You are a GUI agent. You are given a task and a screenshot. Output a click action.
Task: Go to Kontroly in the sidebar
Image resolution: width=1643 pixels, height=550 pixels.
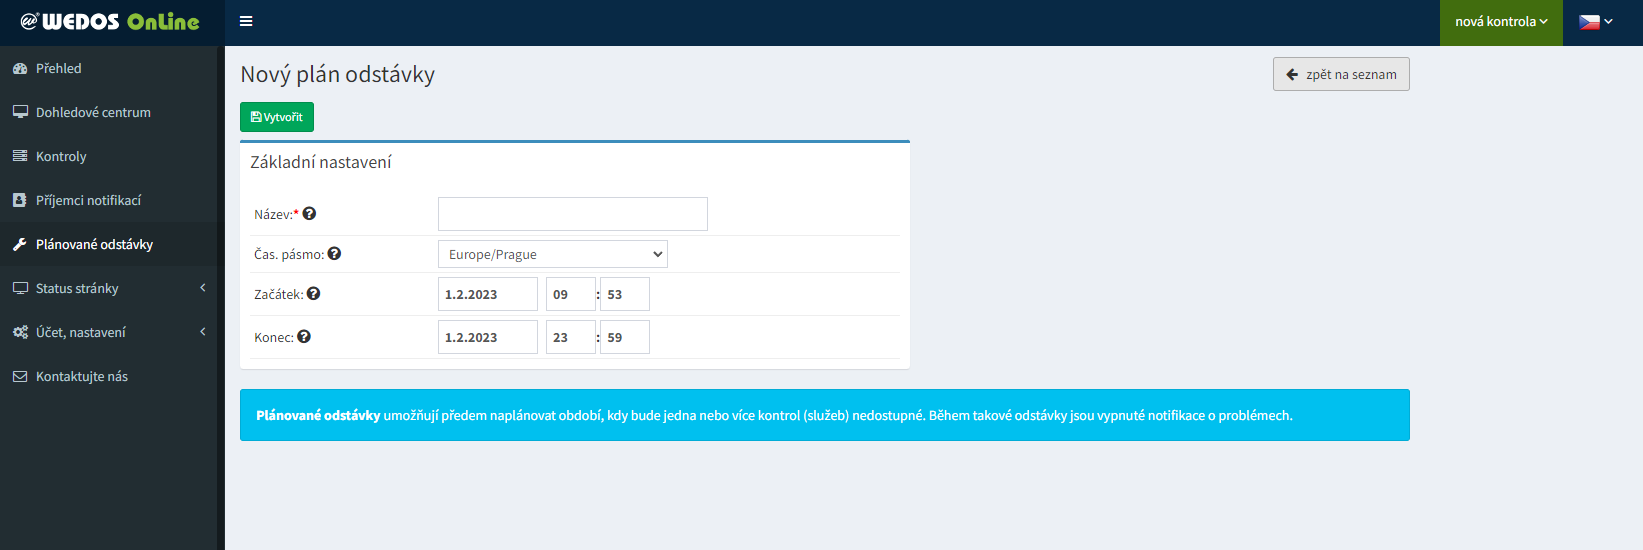click(108, 156)
